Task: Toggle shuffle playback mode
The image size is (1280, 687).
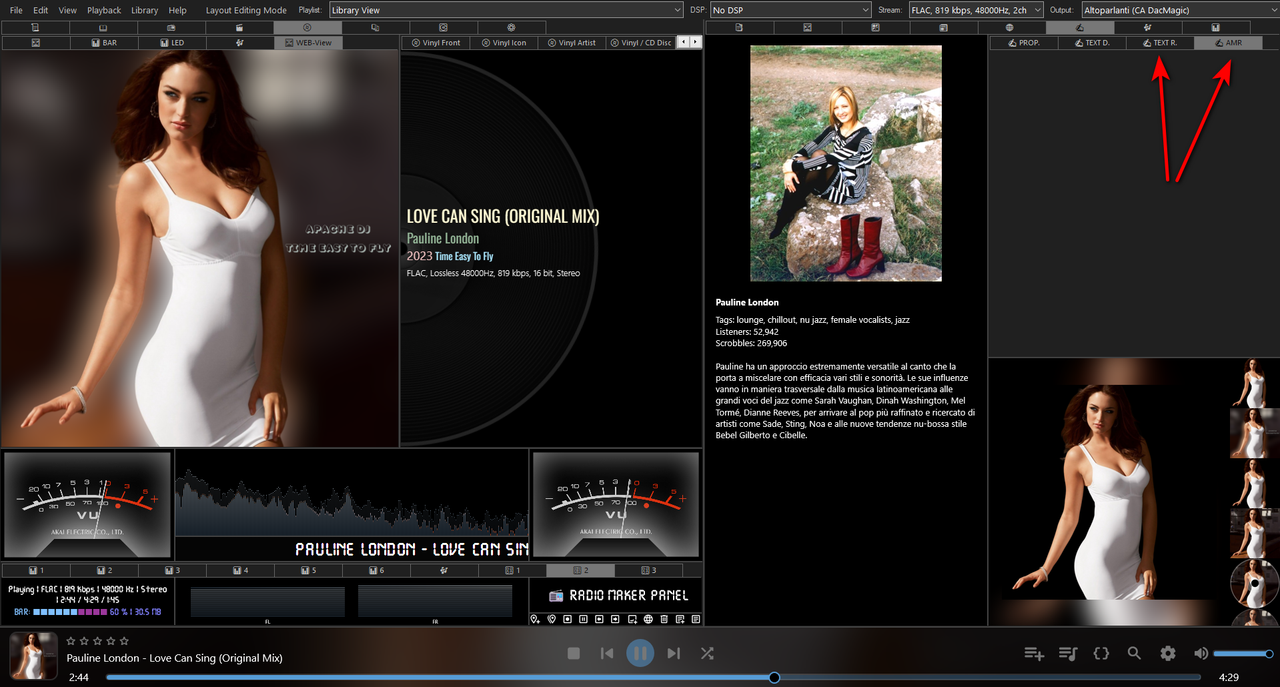Action: (x=707, y=653)
